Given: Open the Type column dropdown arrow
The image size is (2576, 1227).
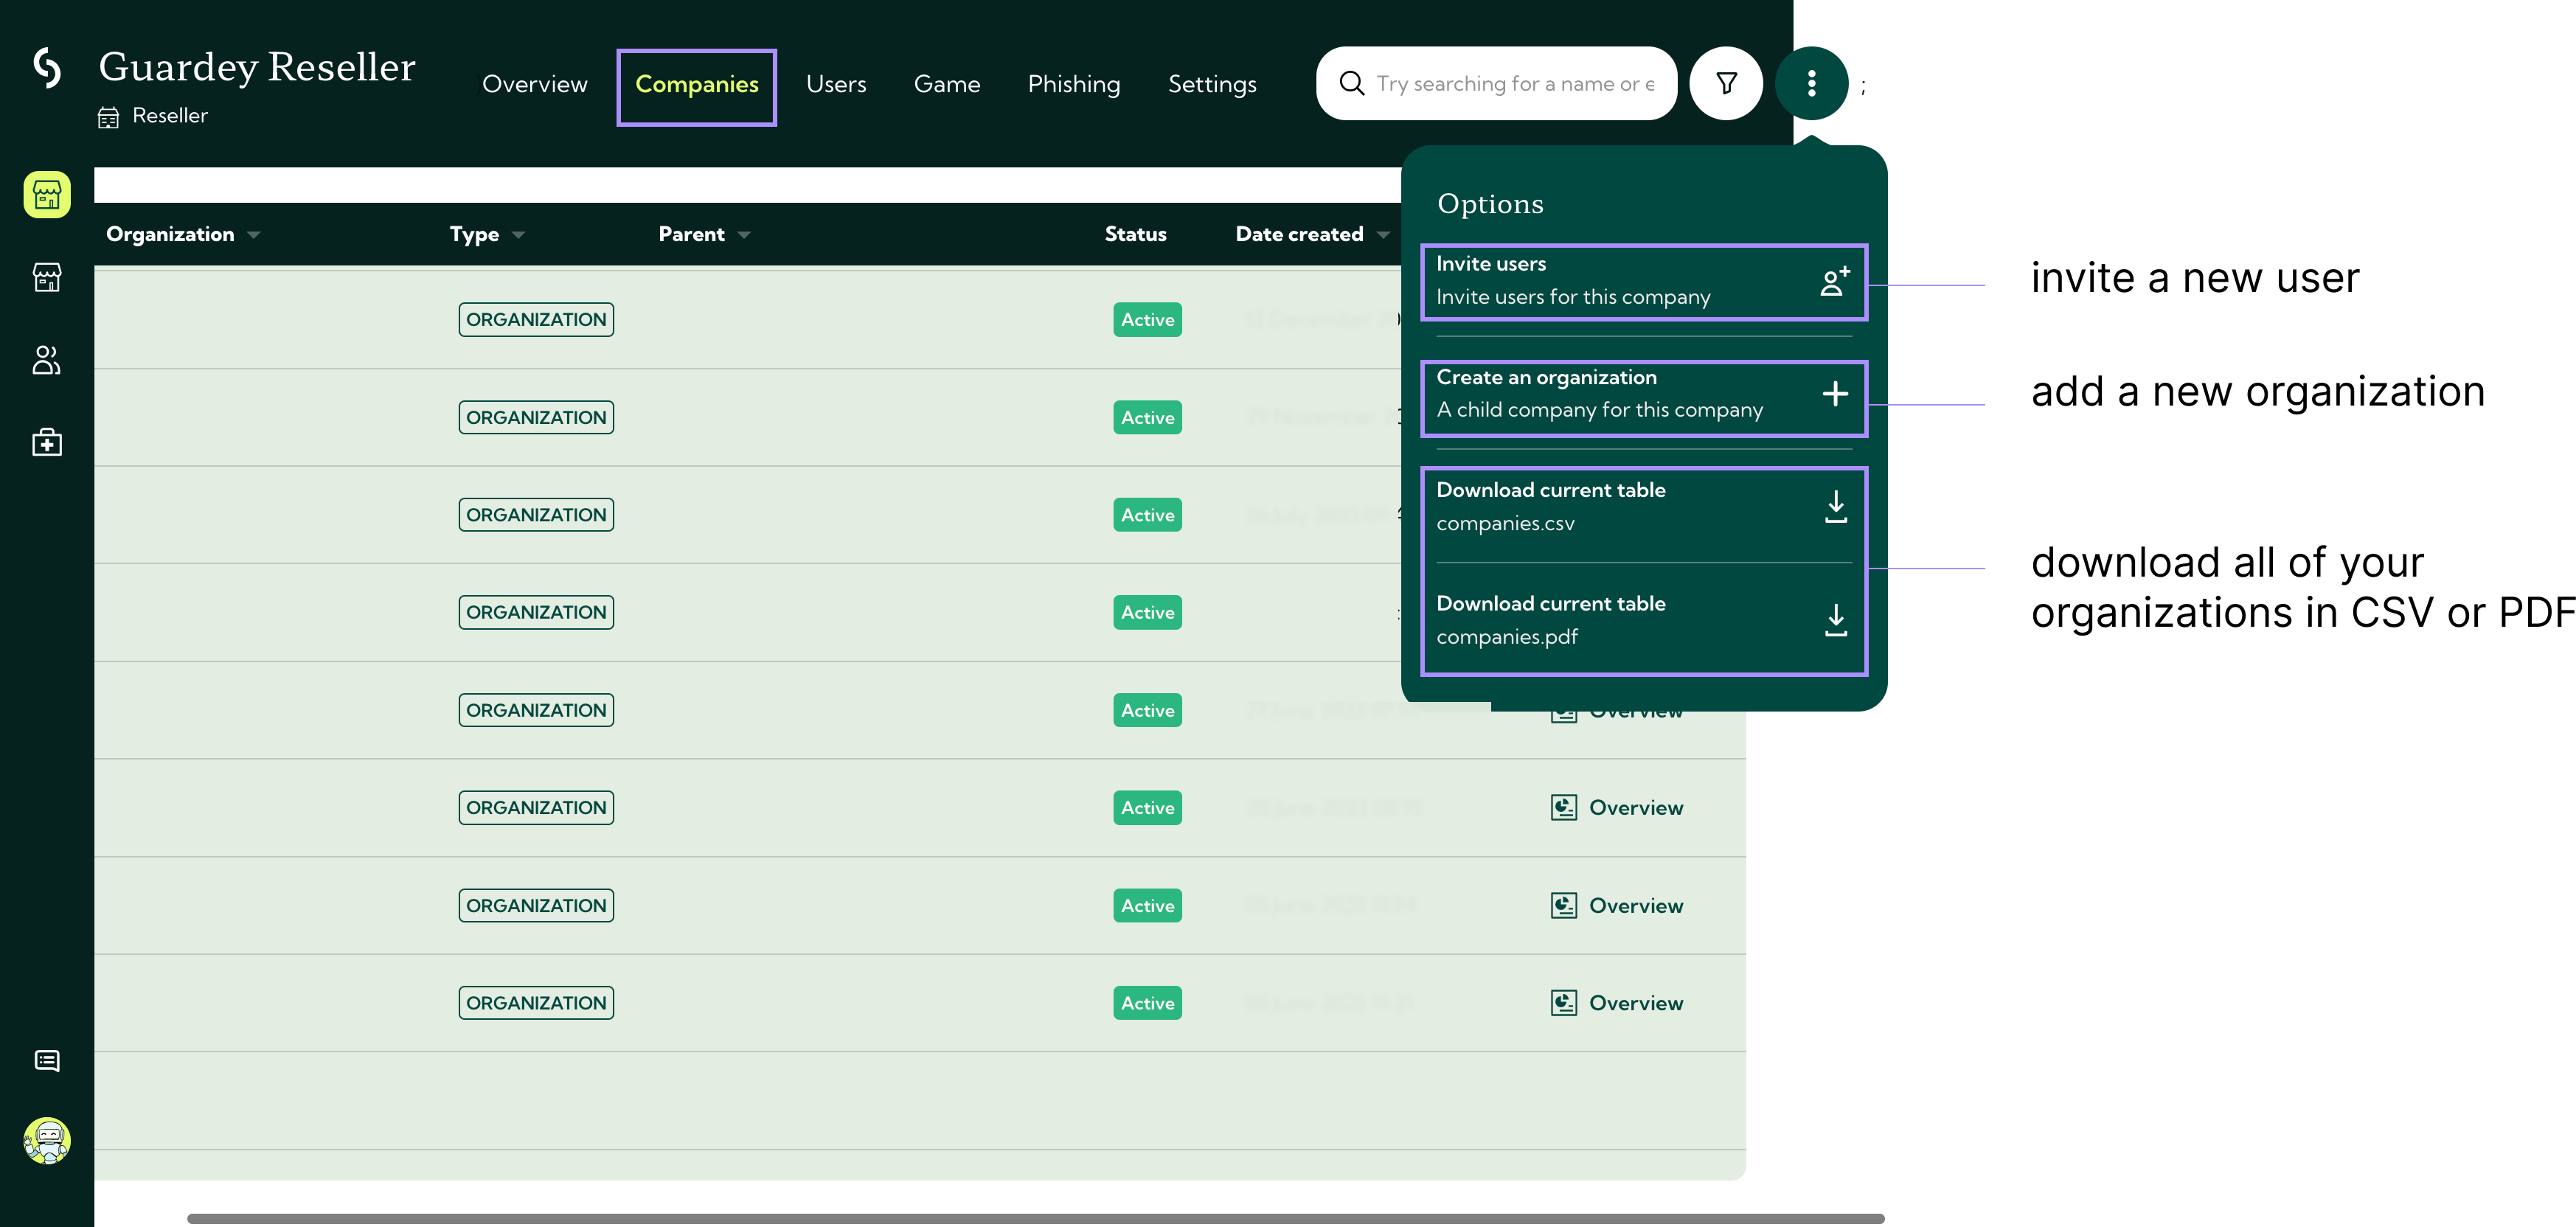Looking at the screenshot, I should pos(518,235).
